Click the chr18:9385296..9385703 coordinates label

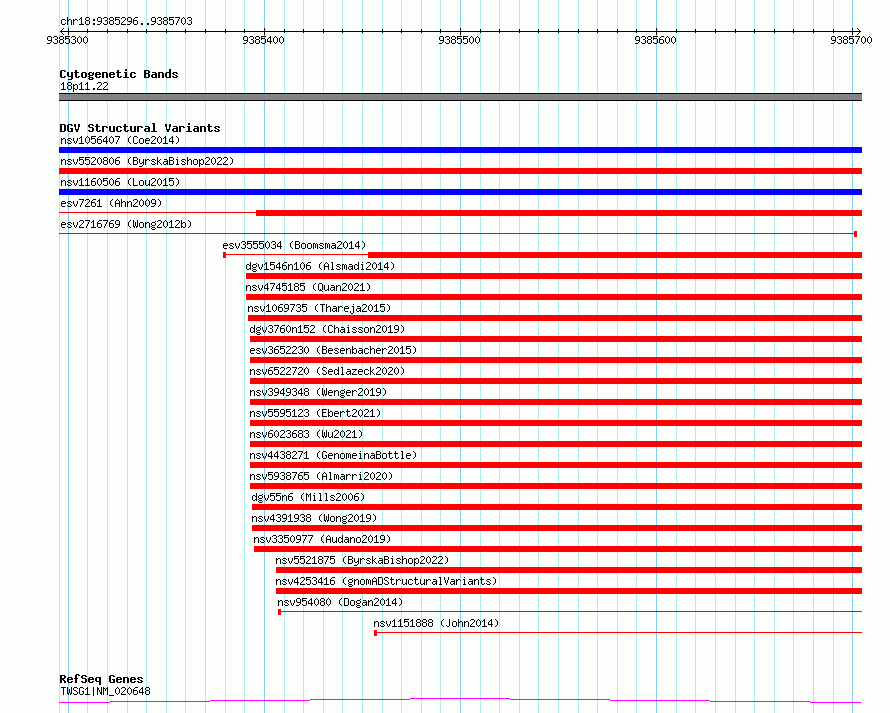coord(126,22)
